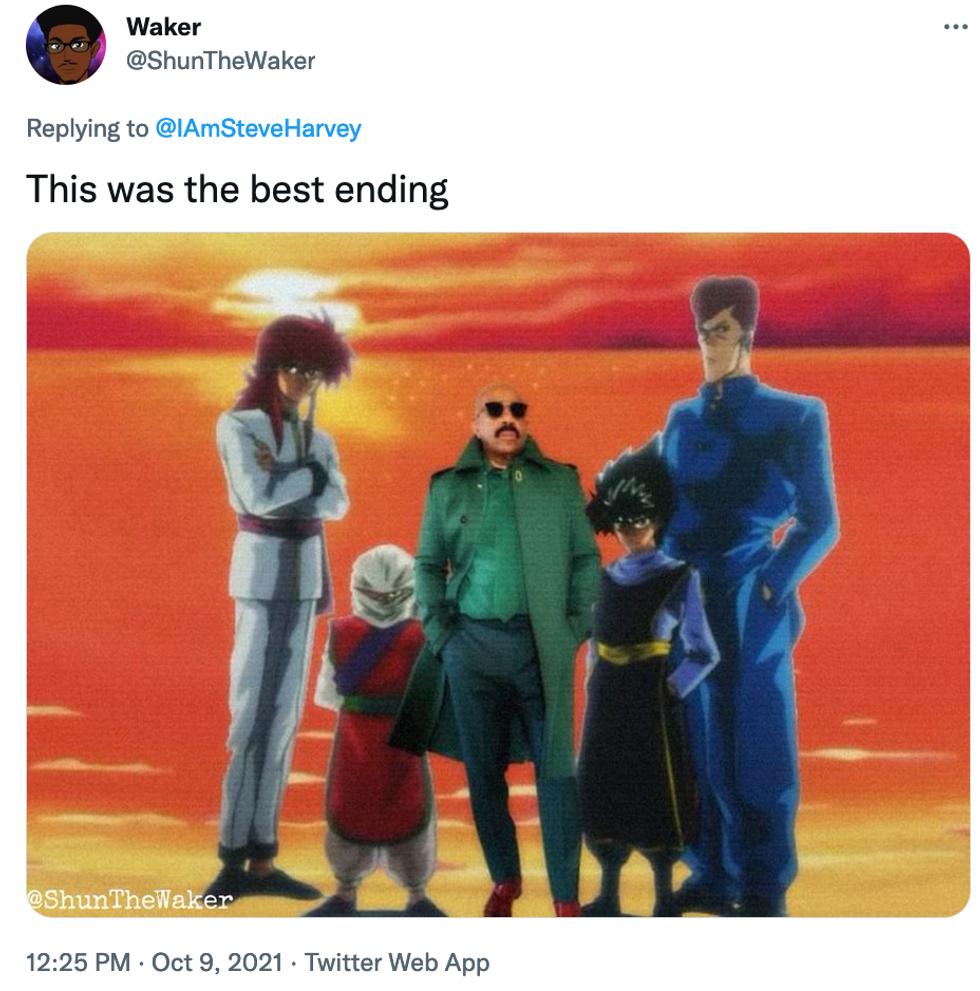Open the three-dot more options menu

coord(955,27)
